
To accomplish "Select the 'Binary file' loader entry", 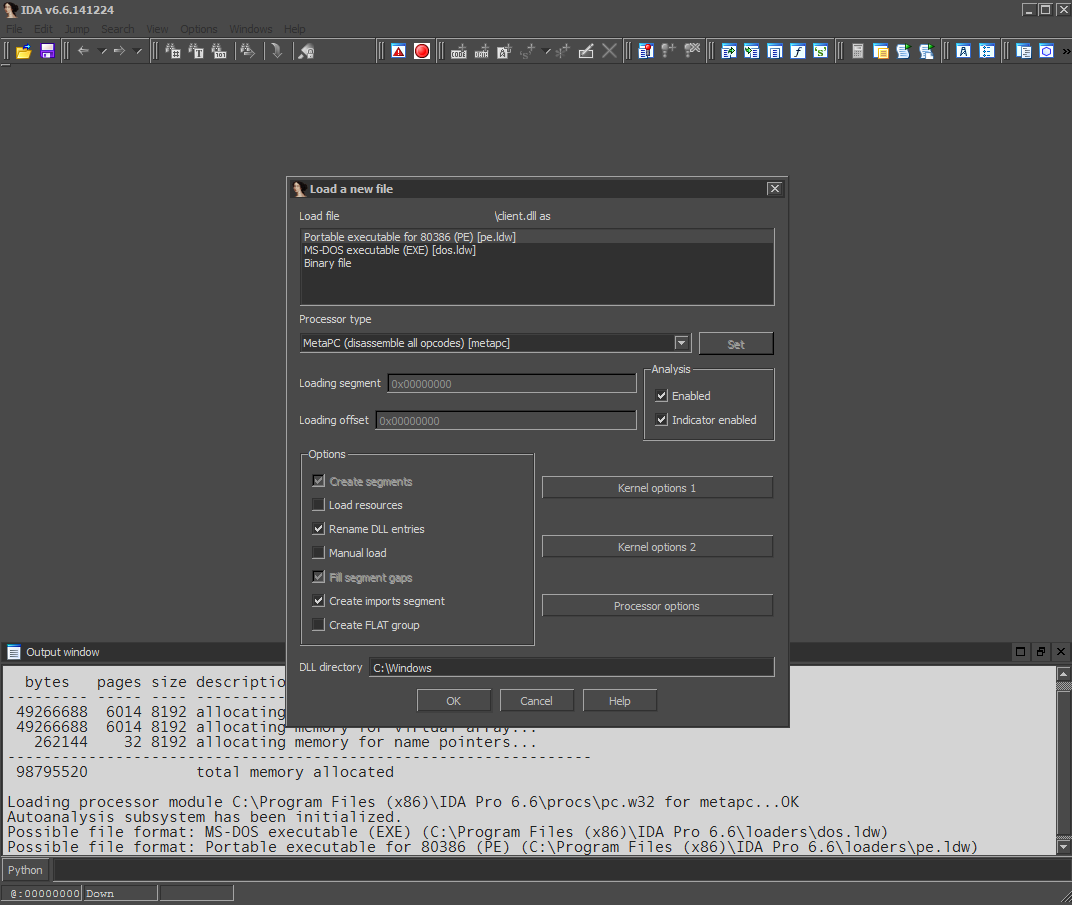I will point(537,263).
